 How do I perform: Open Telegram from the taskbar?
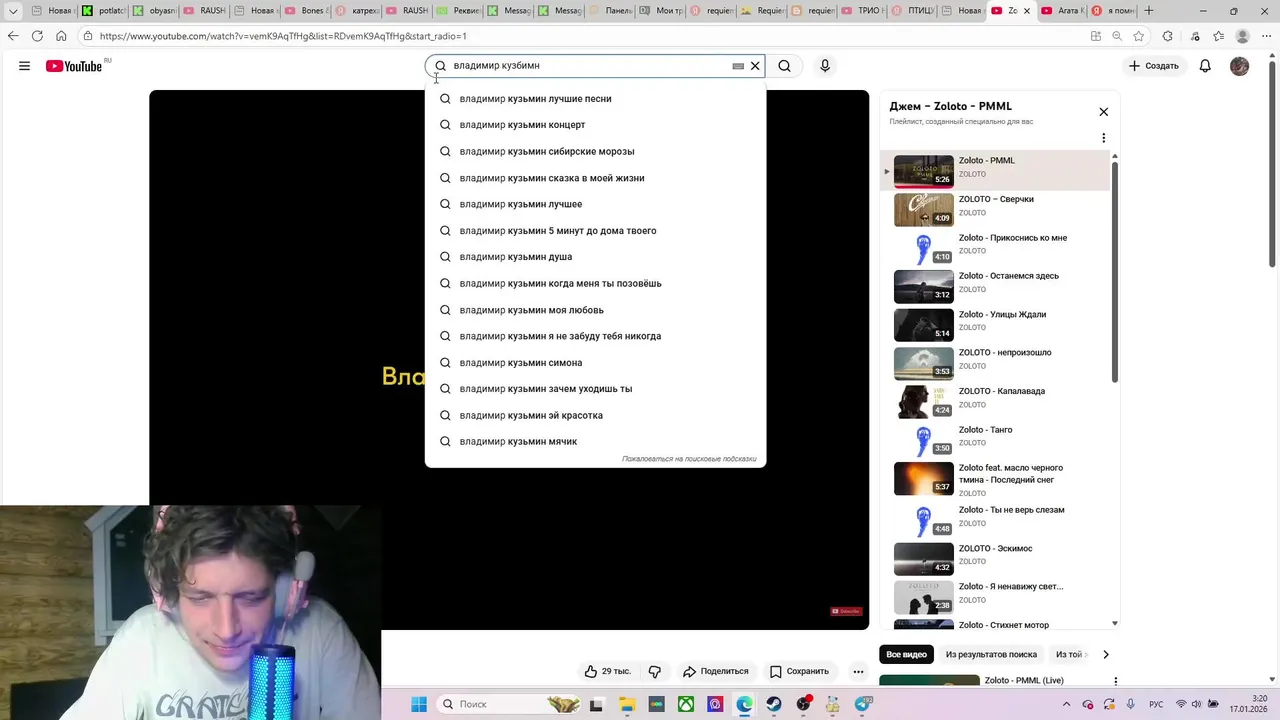pos(863,704)
